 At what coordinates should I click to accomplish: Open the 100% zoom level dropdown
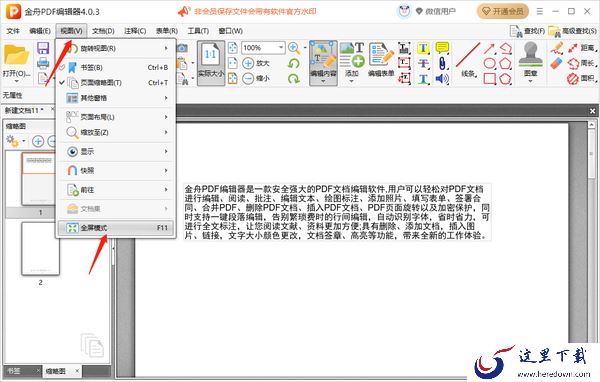click(281, 48)
